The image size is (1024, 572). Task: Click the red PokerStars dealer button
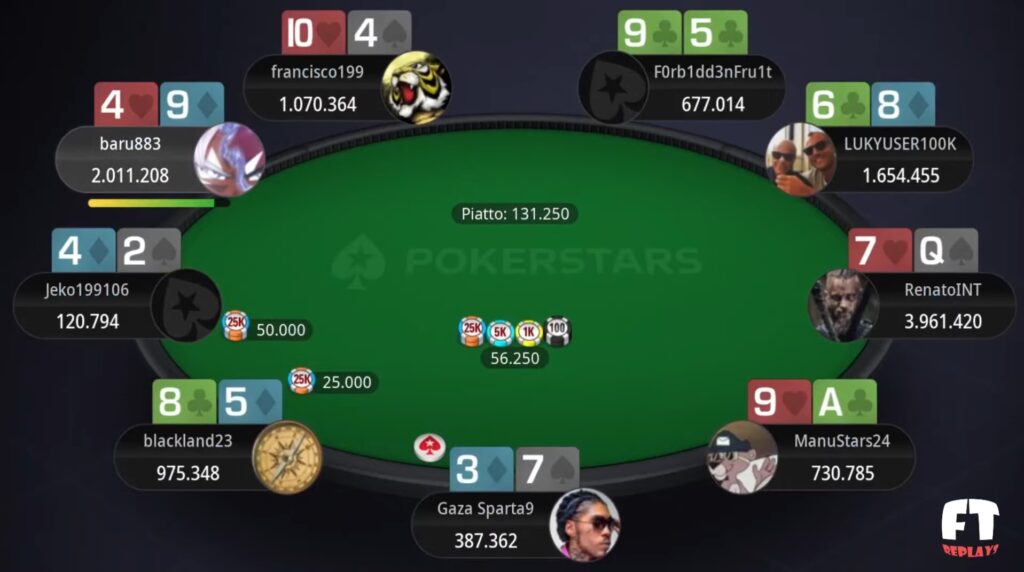(x=430, y=447)
